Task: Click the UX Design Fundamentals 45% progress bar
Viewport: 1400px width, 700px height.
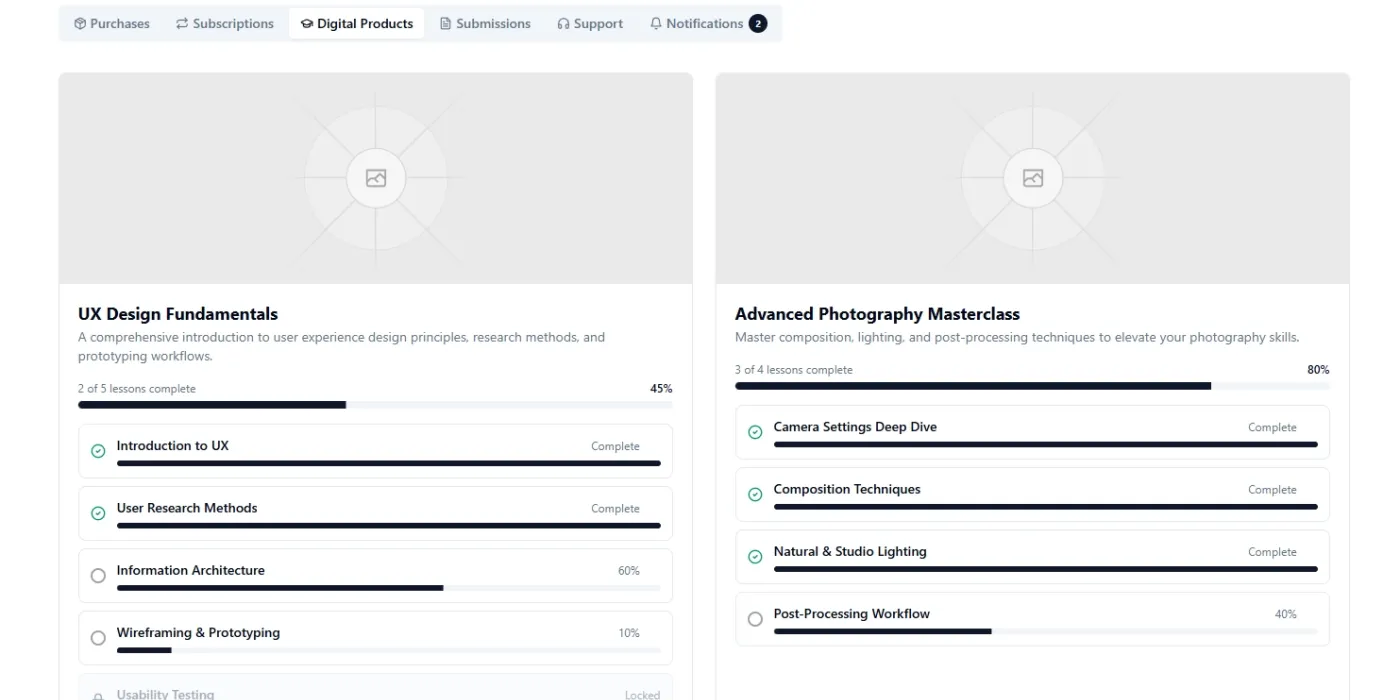Action: coord(375,405)
